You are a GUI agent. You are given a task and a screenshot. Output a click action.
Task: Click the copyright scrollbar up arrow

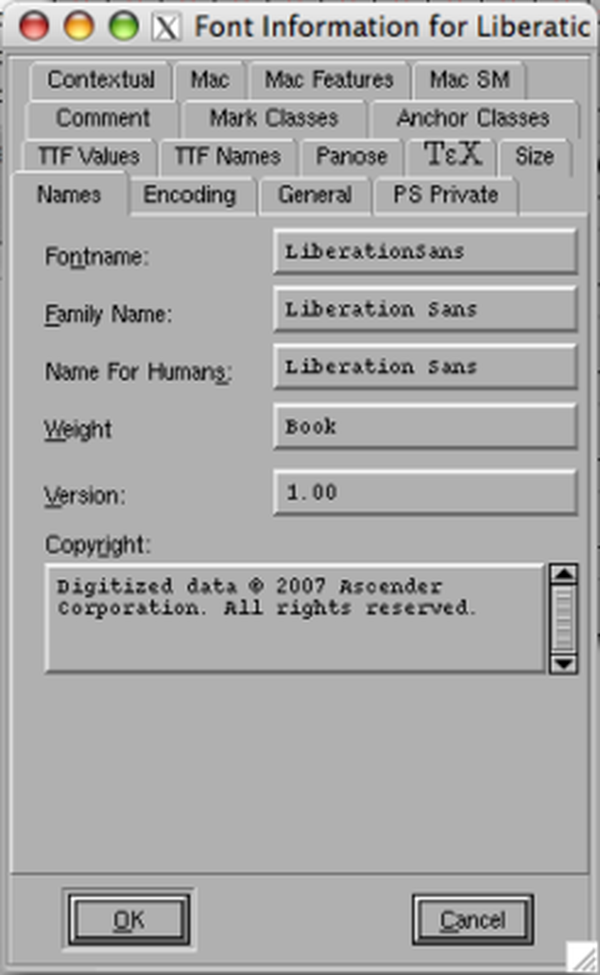[564, 573]
